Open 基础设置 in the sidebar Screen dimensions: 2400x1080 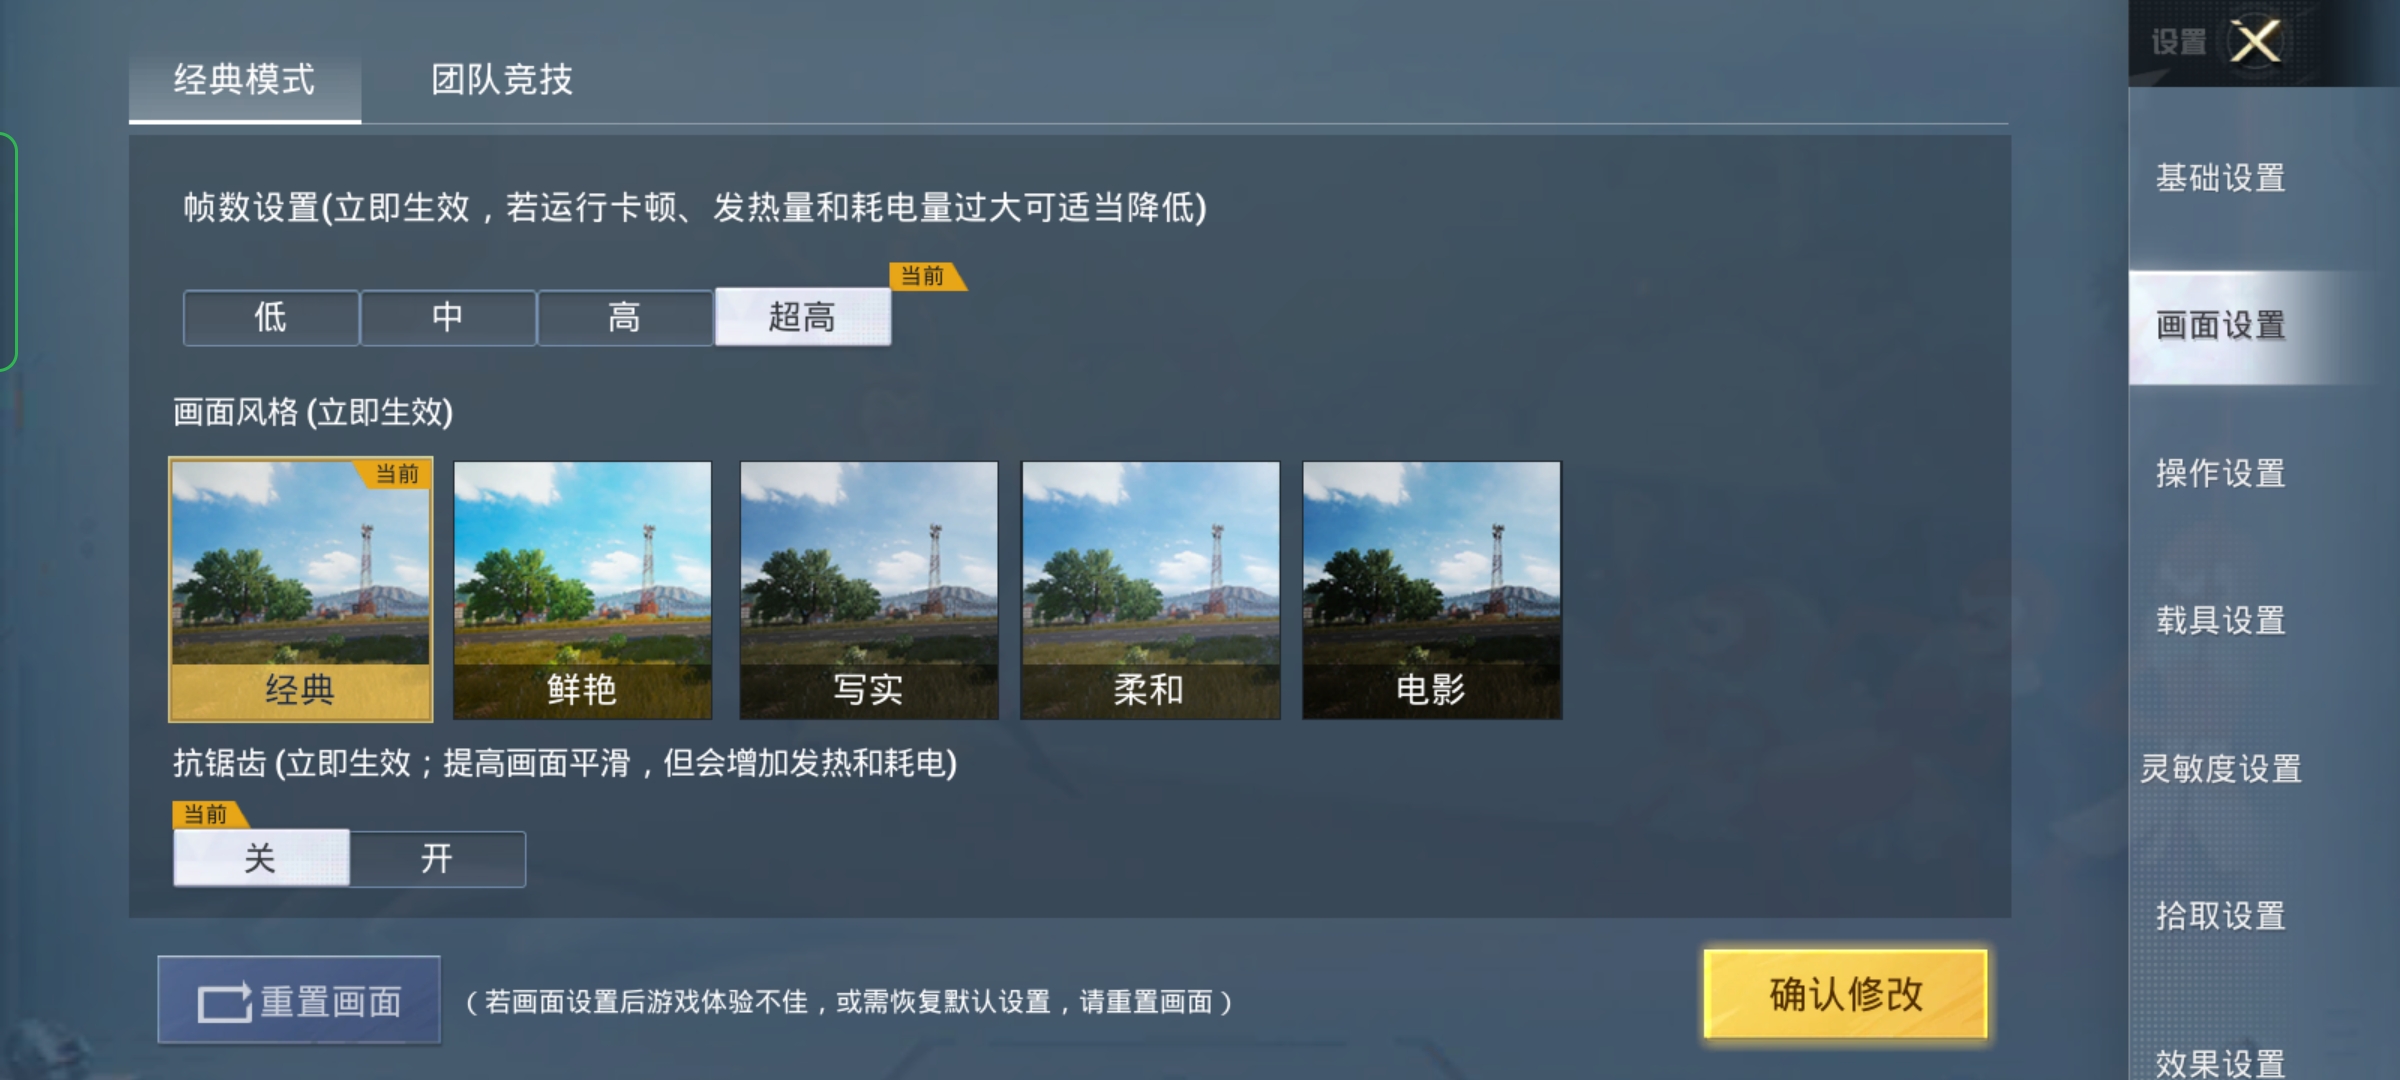2221,178
